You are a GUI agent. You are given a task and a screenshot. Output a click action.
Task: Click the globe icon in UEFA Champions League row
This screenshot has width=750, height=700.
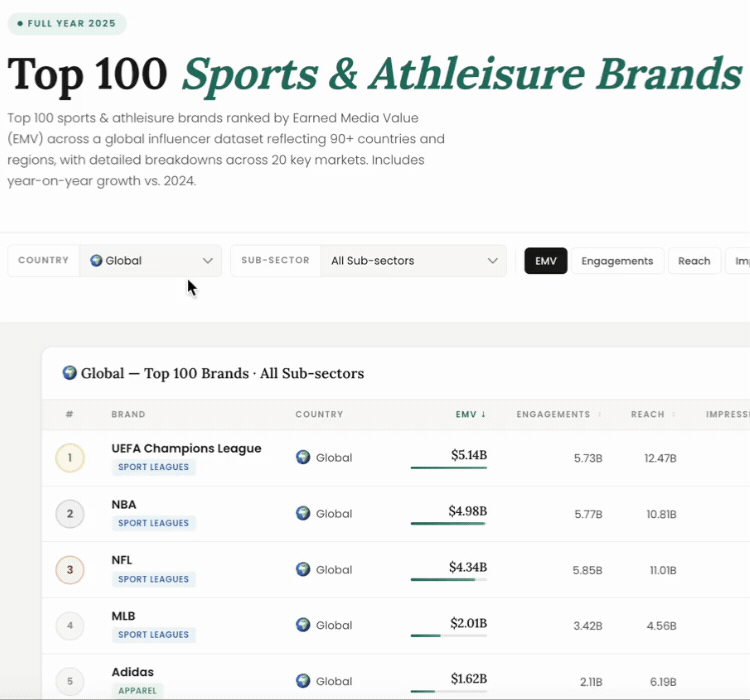303,457
